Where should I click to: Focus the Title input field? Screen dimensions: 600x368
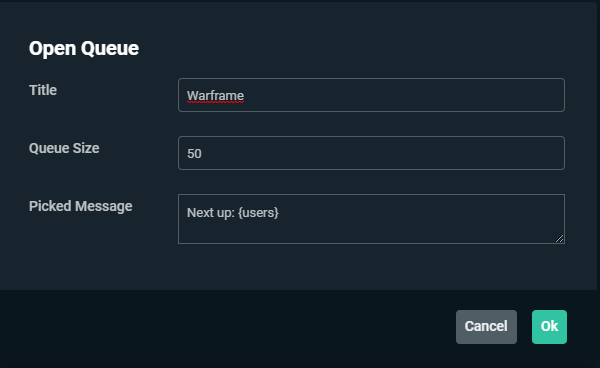(371, 95)
